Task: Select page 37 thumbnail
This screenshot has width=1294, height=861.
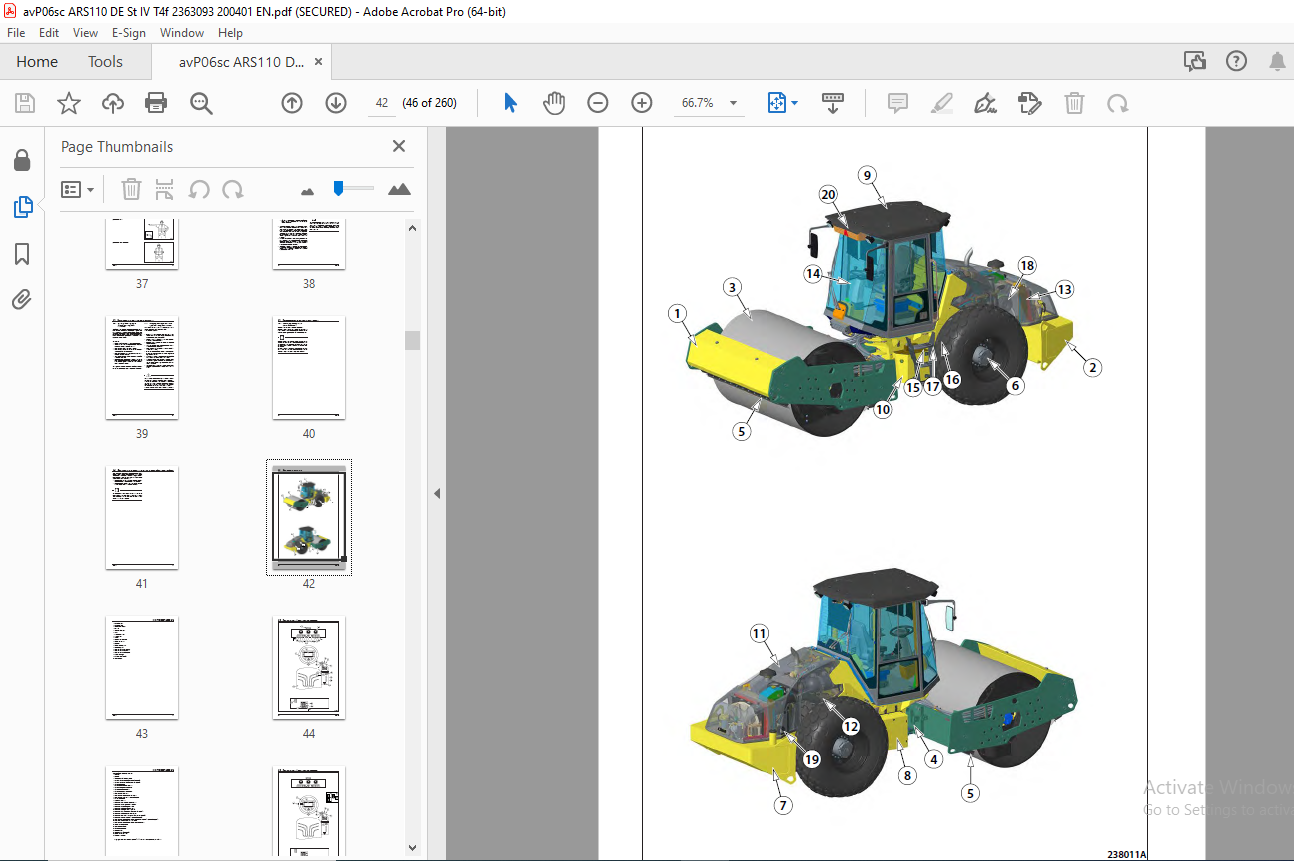Action: tap(142, 245)
